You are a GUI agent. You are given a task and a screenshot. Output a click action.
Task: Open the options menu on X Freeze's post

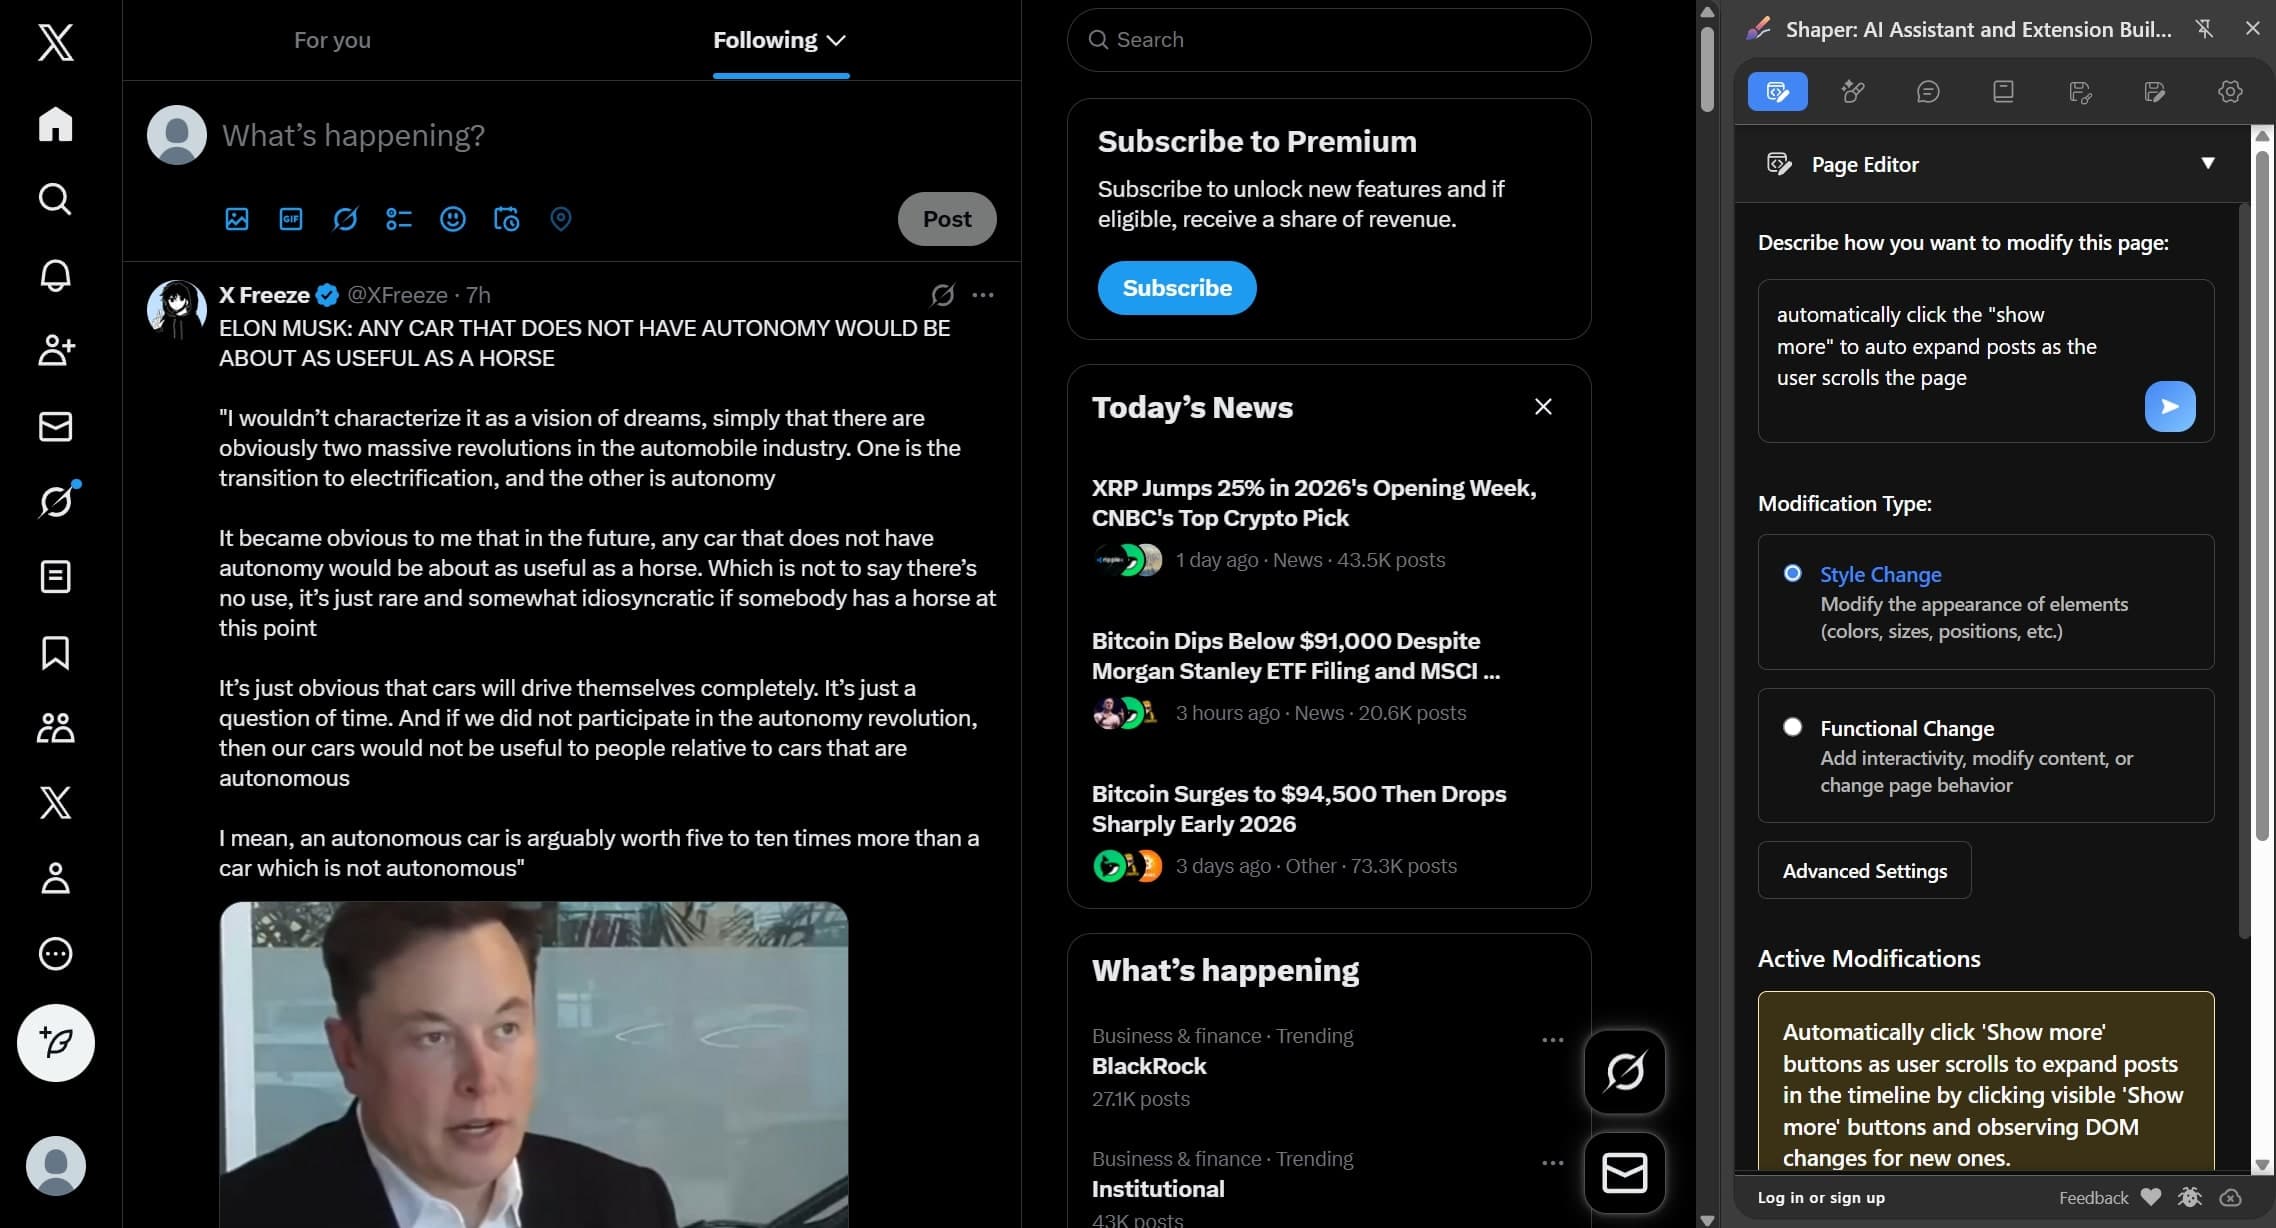point(984,295)
